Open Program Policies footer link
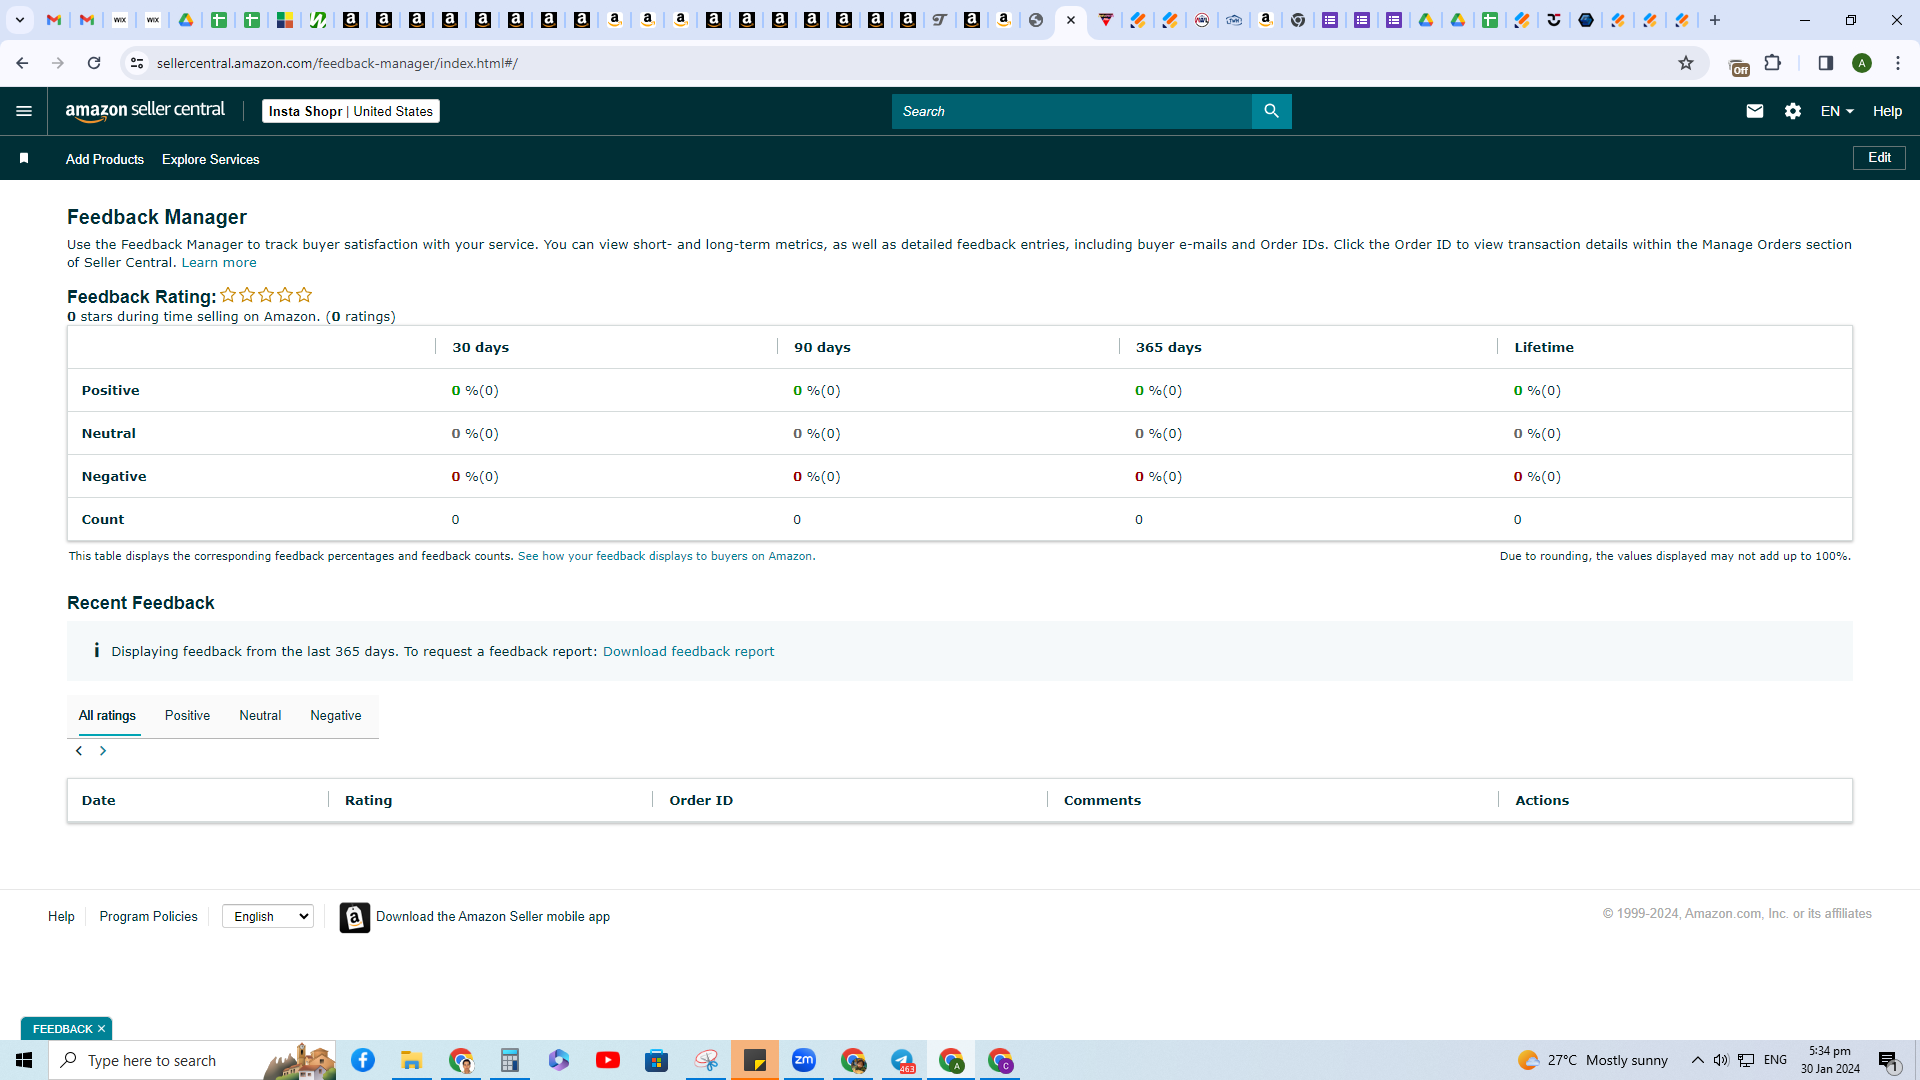Screen dimensions: 1920x1080 149,916
